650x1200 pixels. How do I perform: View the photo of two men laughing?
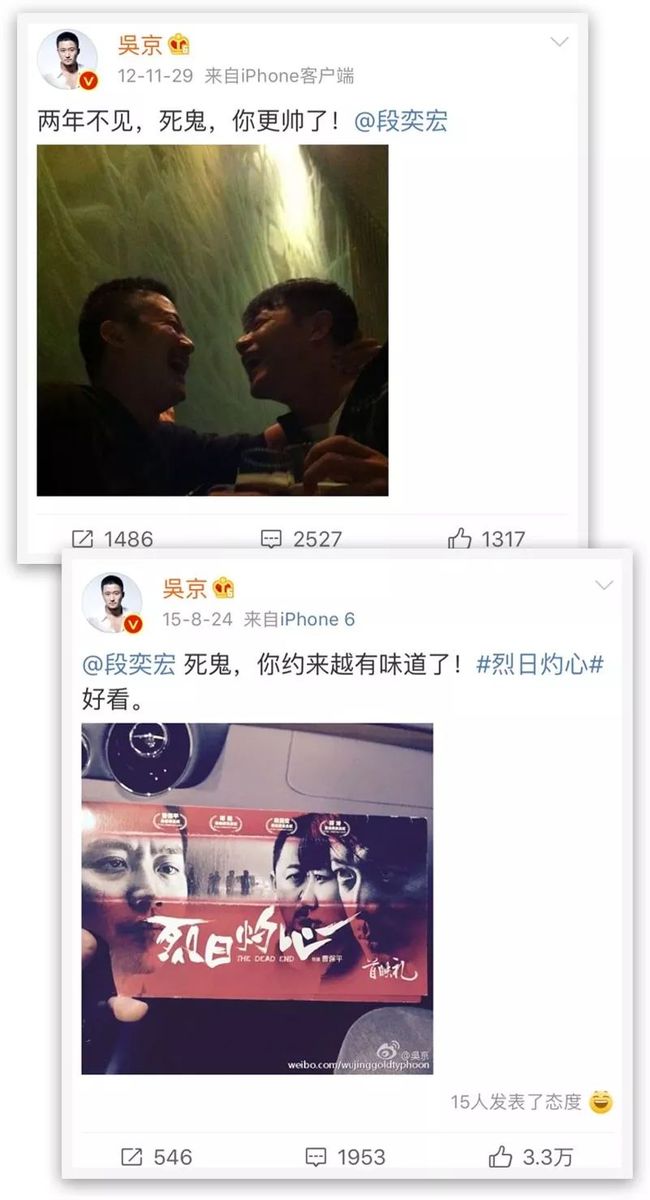[213, 320]
